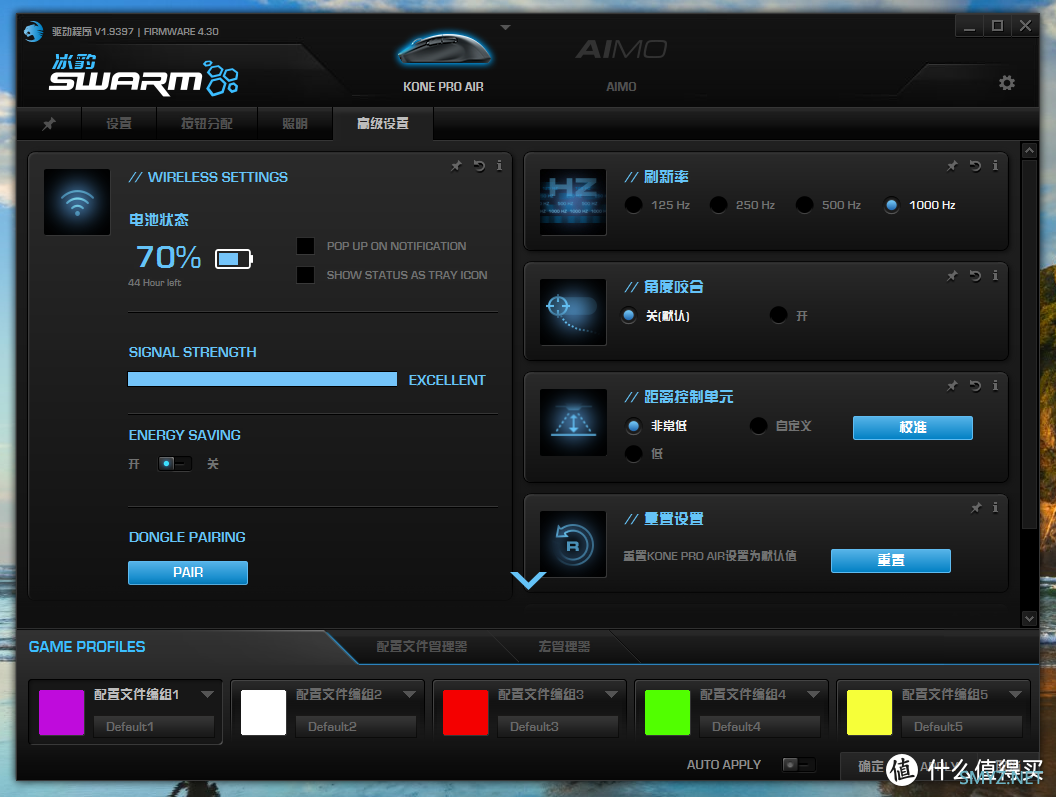Pin the 重置设置 panel
Image resolution: width=1056 pixels, height=797 pixels.
click(x=976, y=507)
